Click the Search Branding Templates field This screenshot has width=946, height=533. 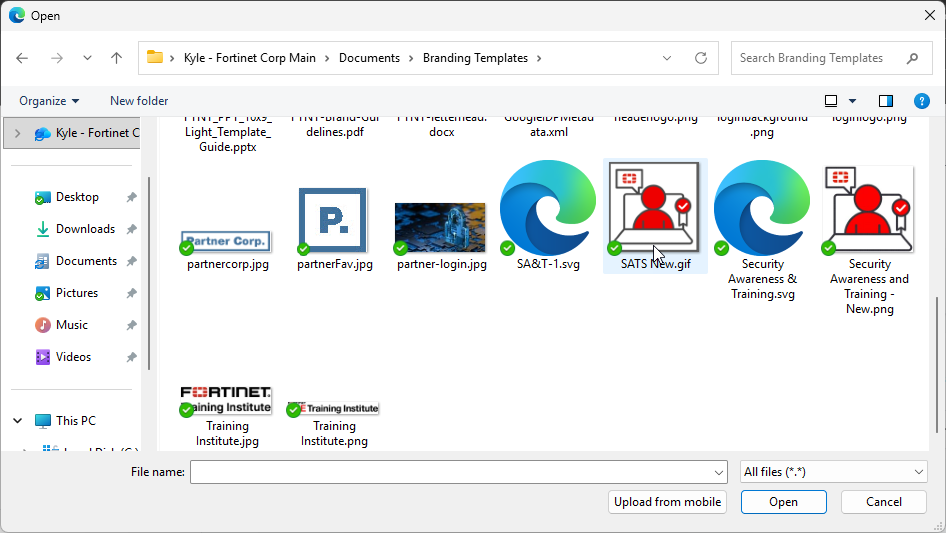pos(831,58)
